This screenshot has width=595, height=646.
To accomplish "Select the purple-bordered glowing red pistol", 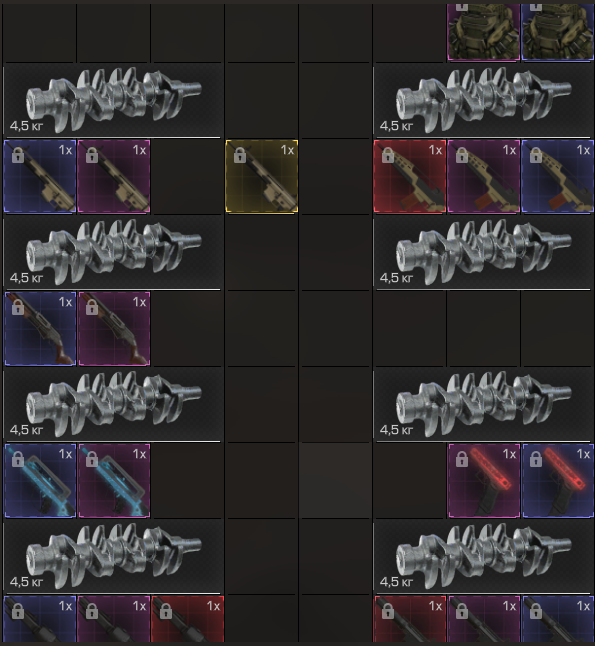I will pos(484,480).
